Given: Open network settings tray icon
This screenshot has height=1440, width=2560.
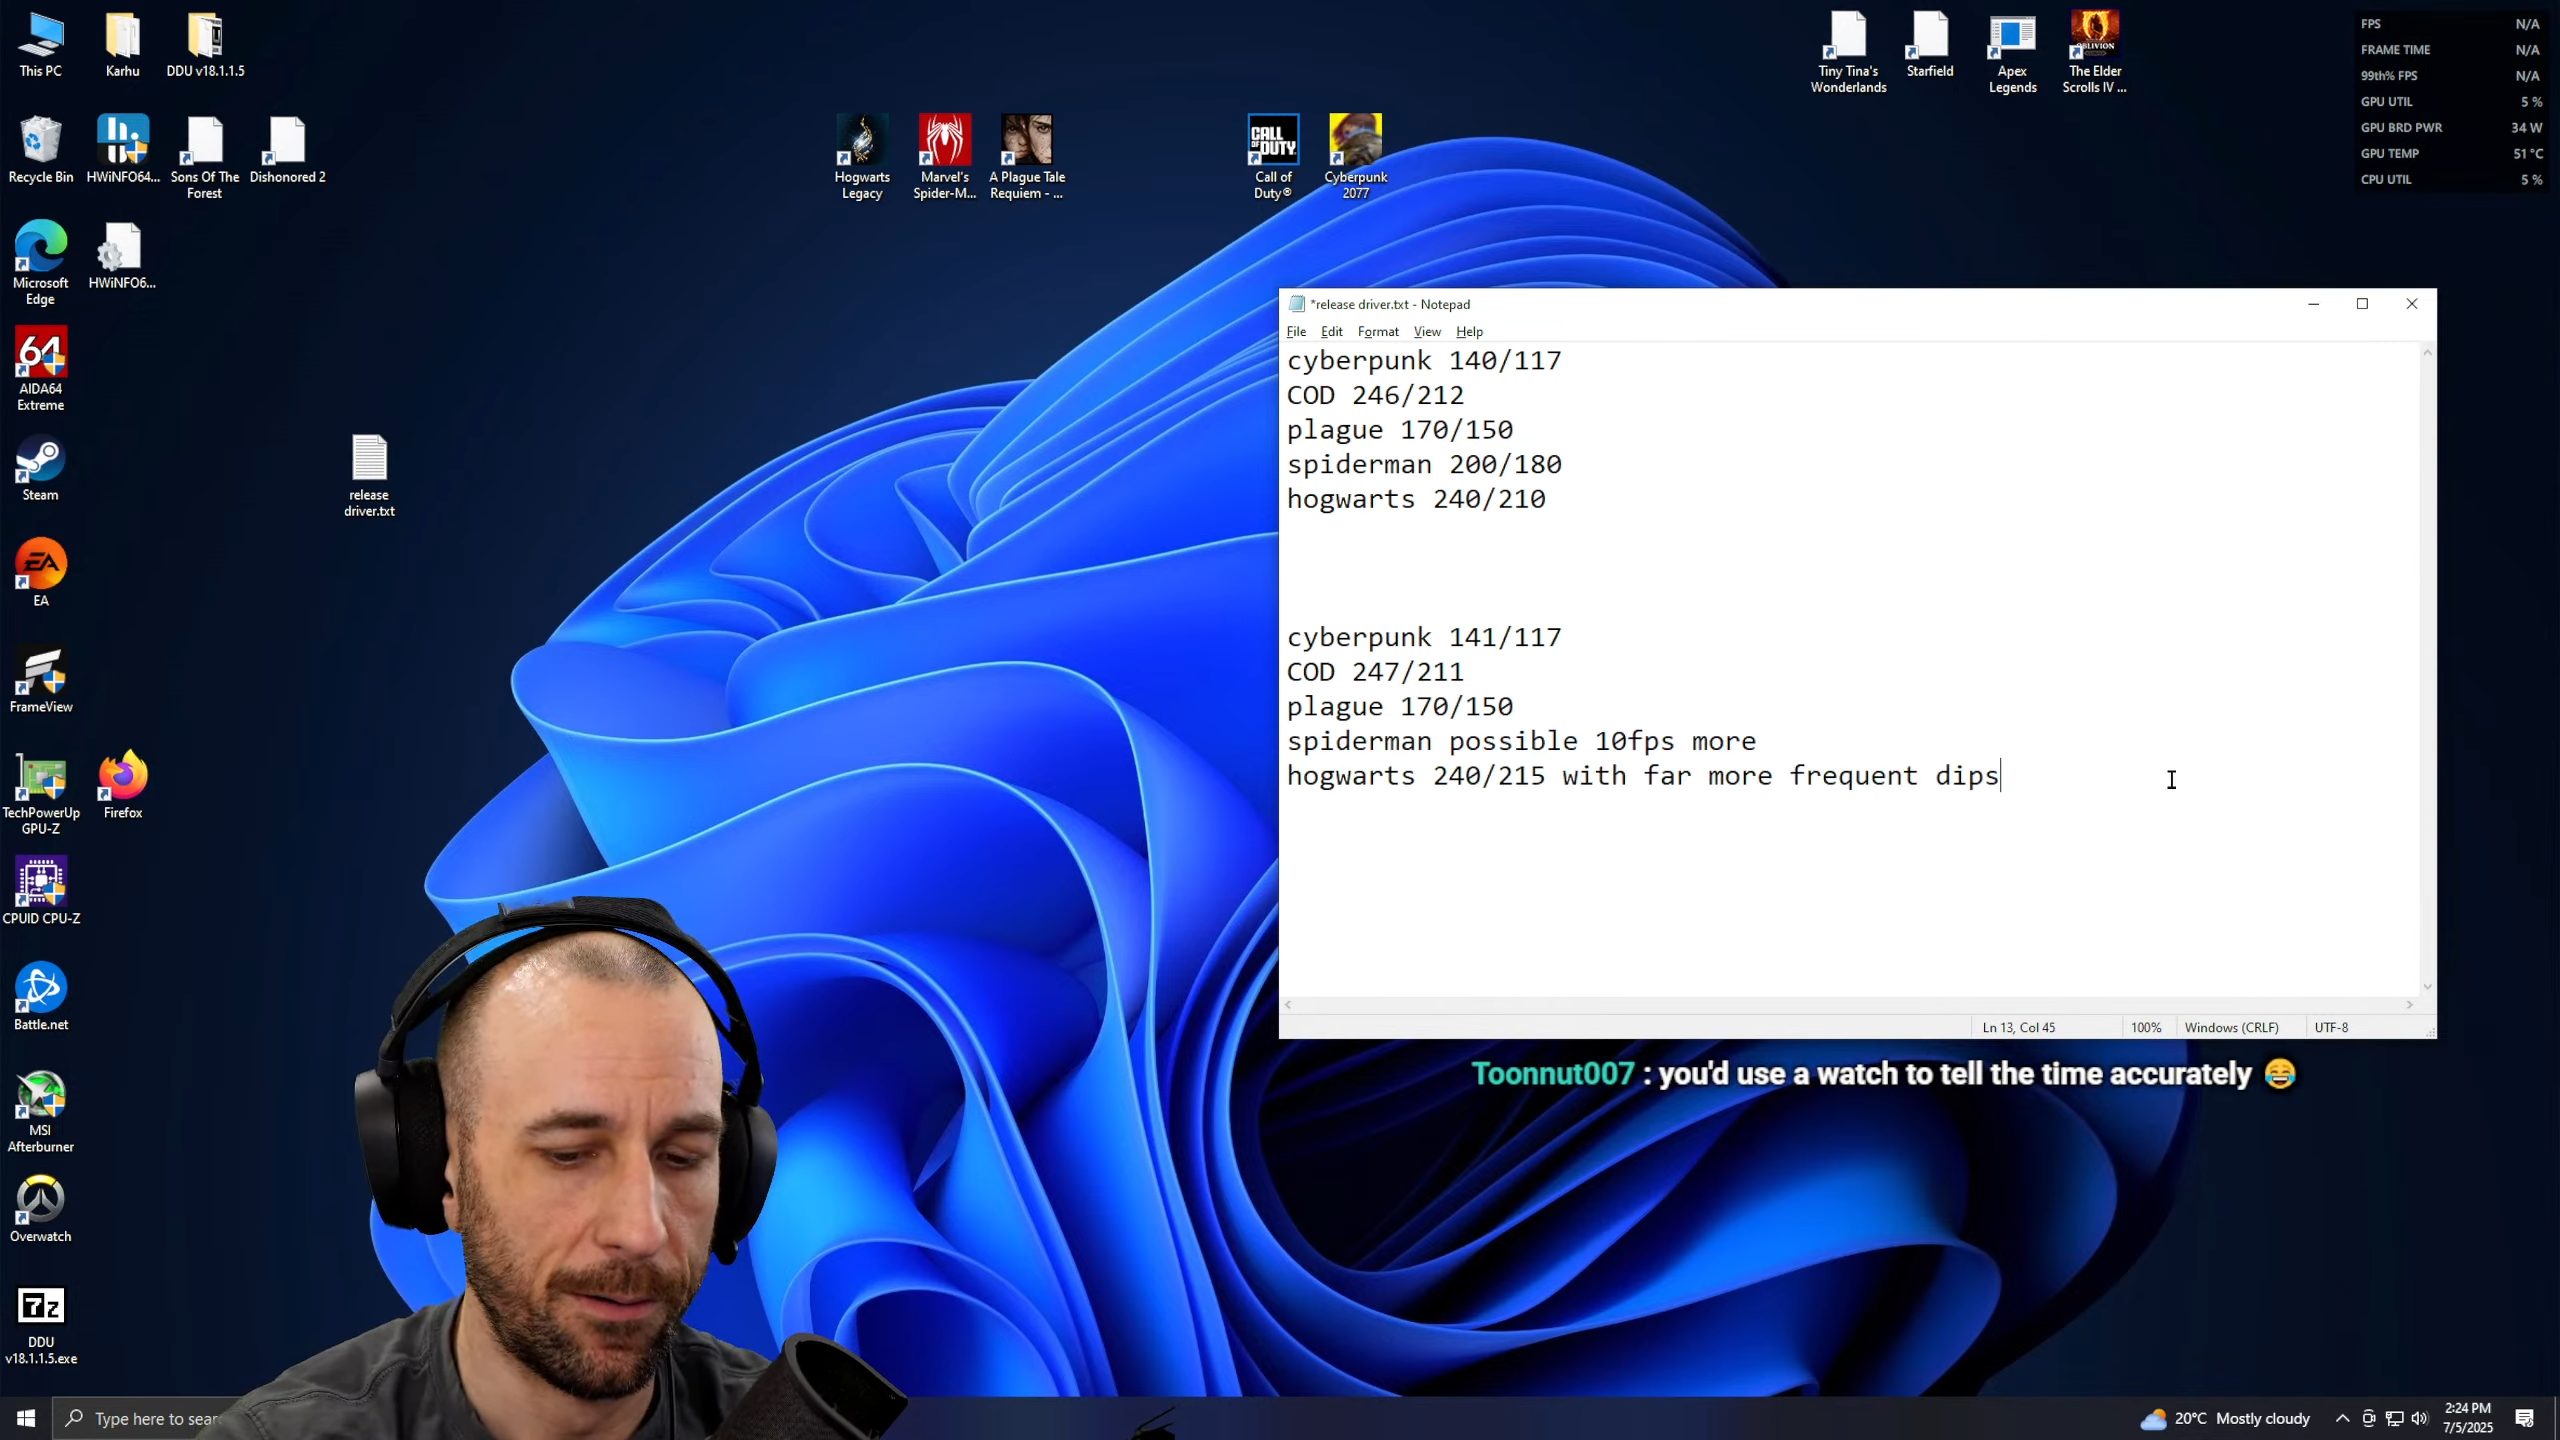Looking at the screenshot, I should pyautogui.click(x=2394, y=1418).
